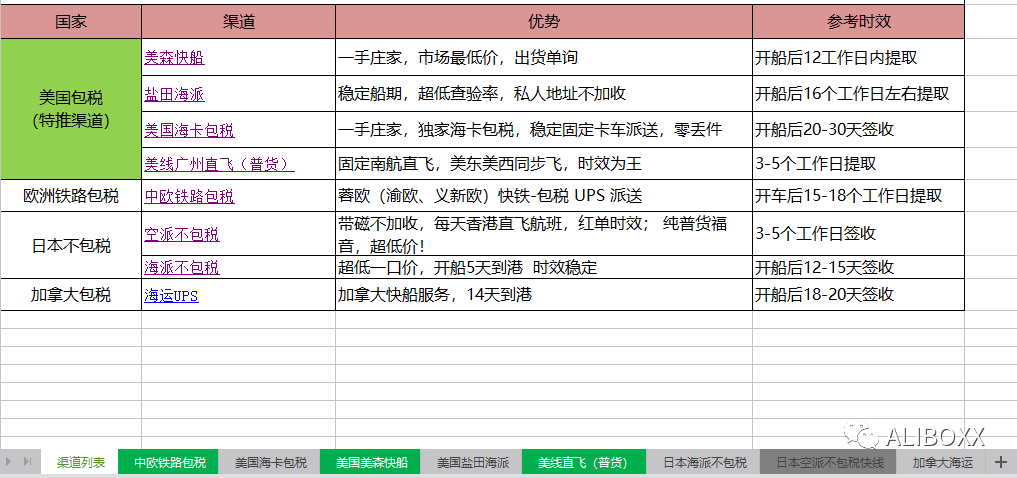
Task: Follow the 海运UPS hyperlink
Action: tap(171, 296)
